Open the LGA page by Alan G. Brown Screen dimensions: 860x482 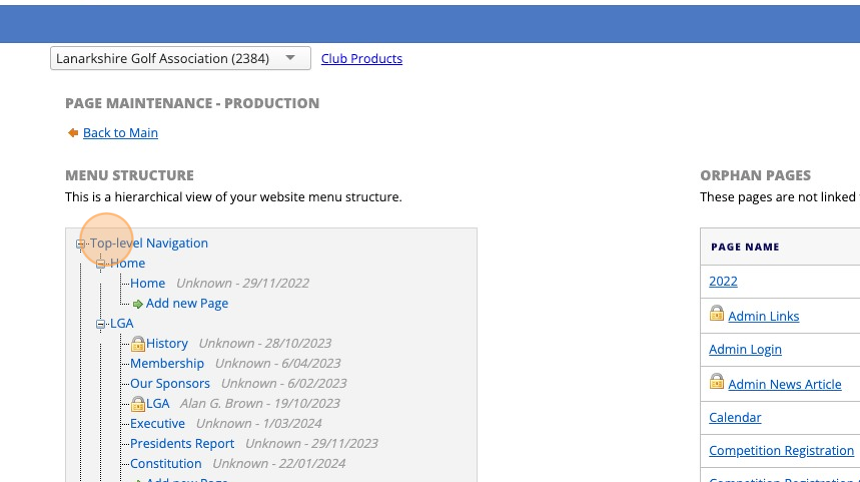click(x=157, y=404)
